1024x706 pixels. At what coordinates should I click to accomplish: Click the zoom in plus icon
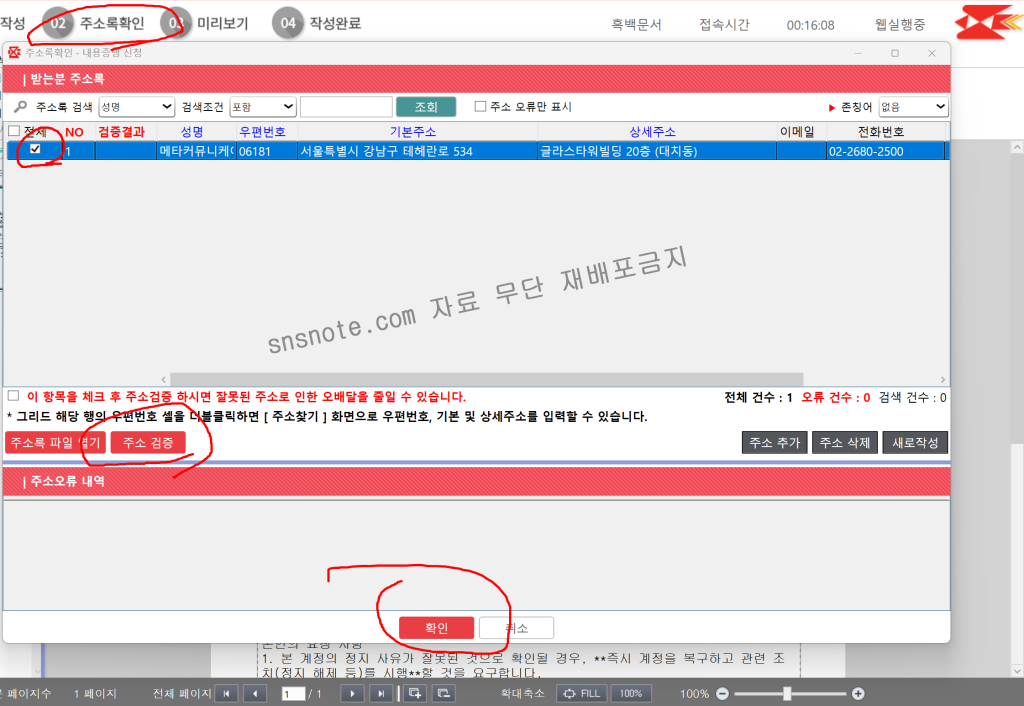pyautogui.click(x=858, y=694)
